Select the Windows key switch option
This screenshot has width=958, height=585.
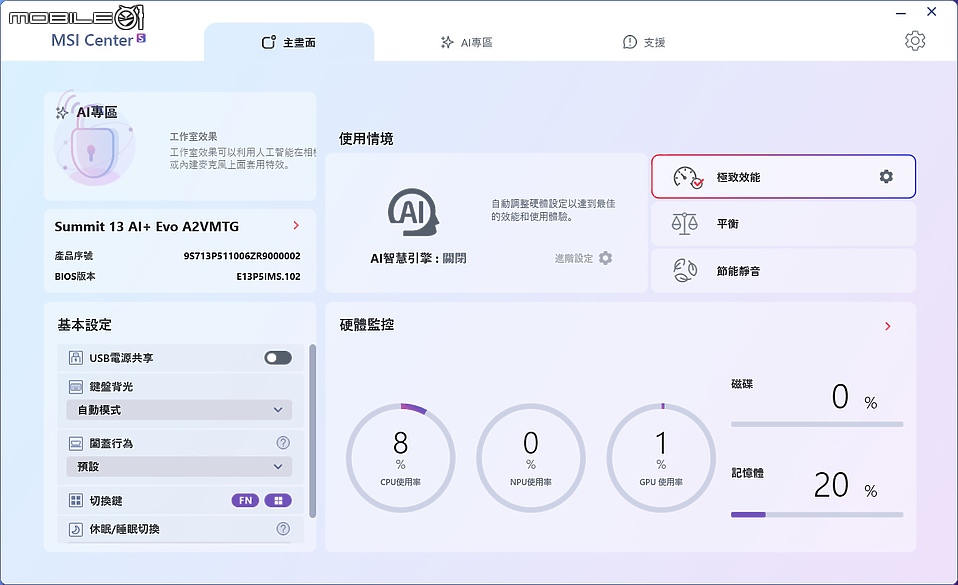278,501
